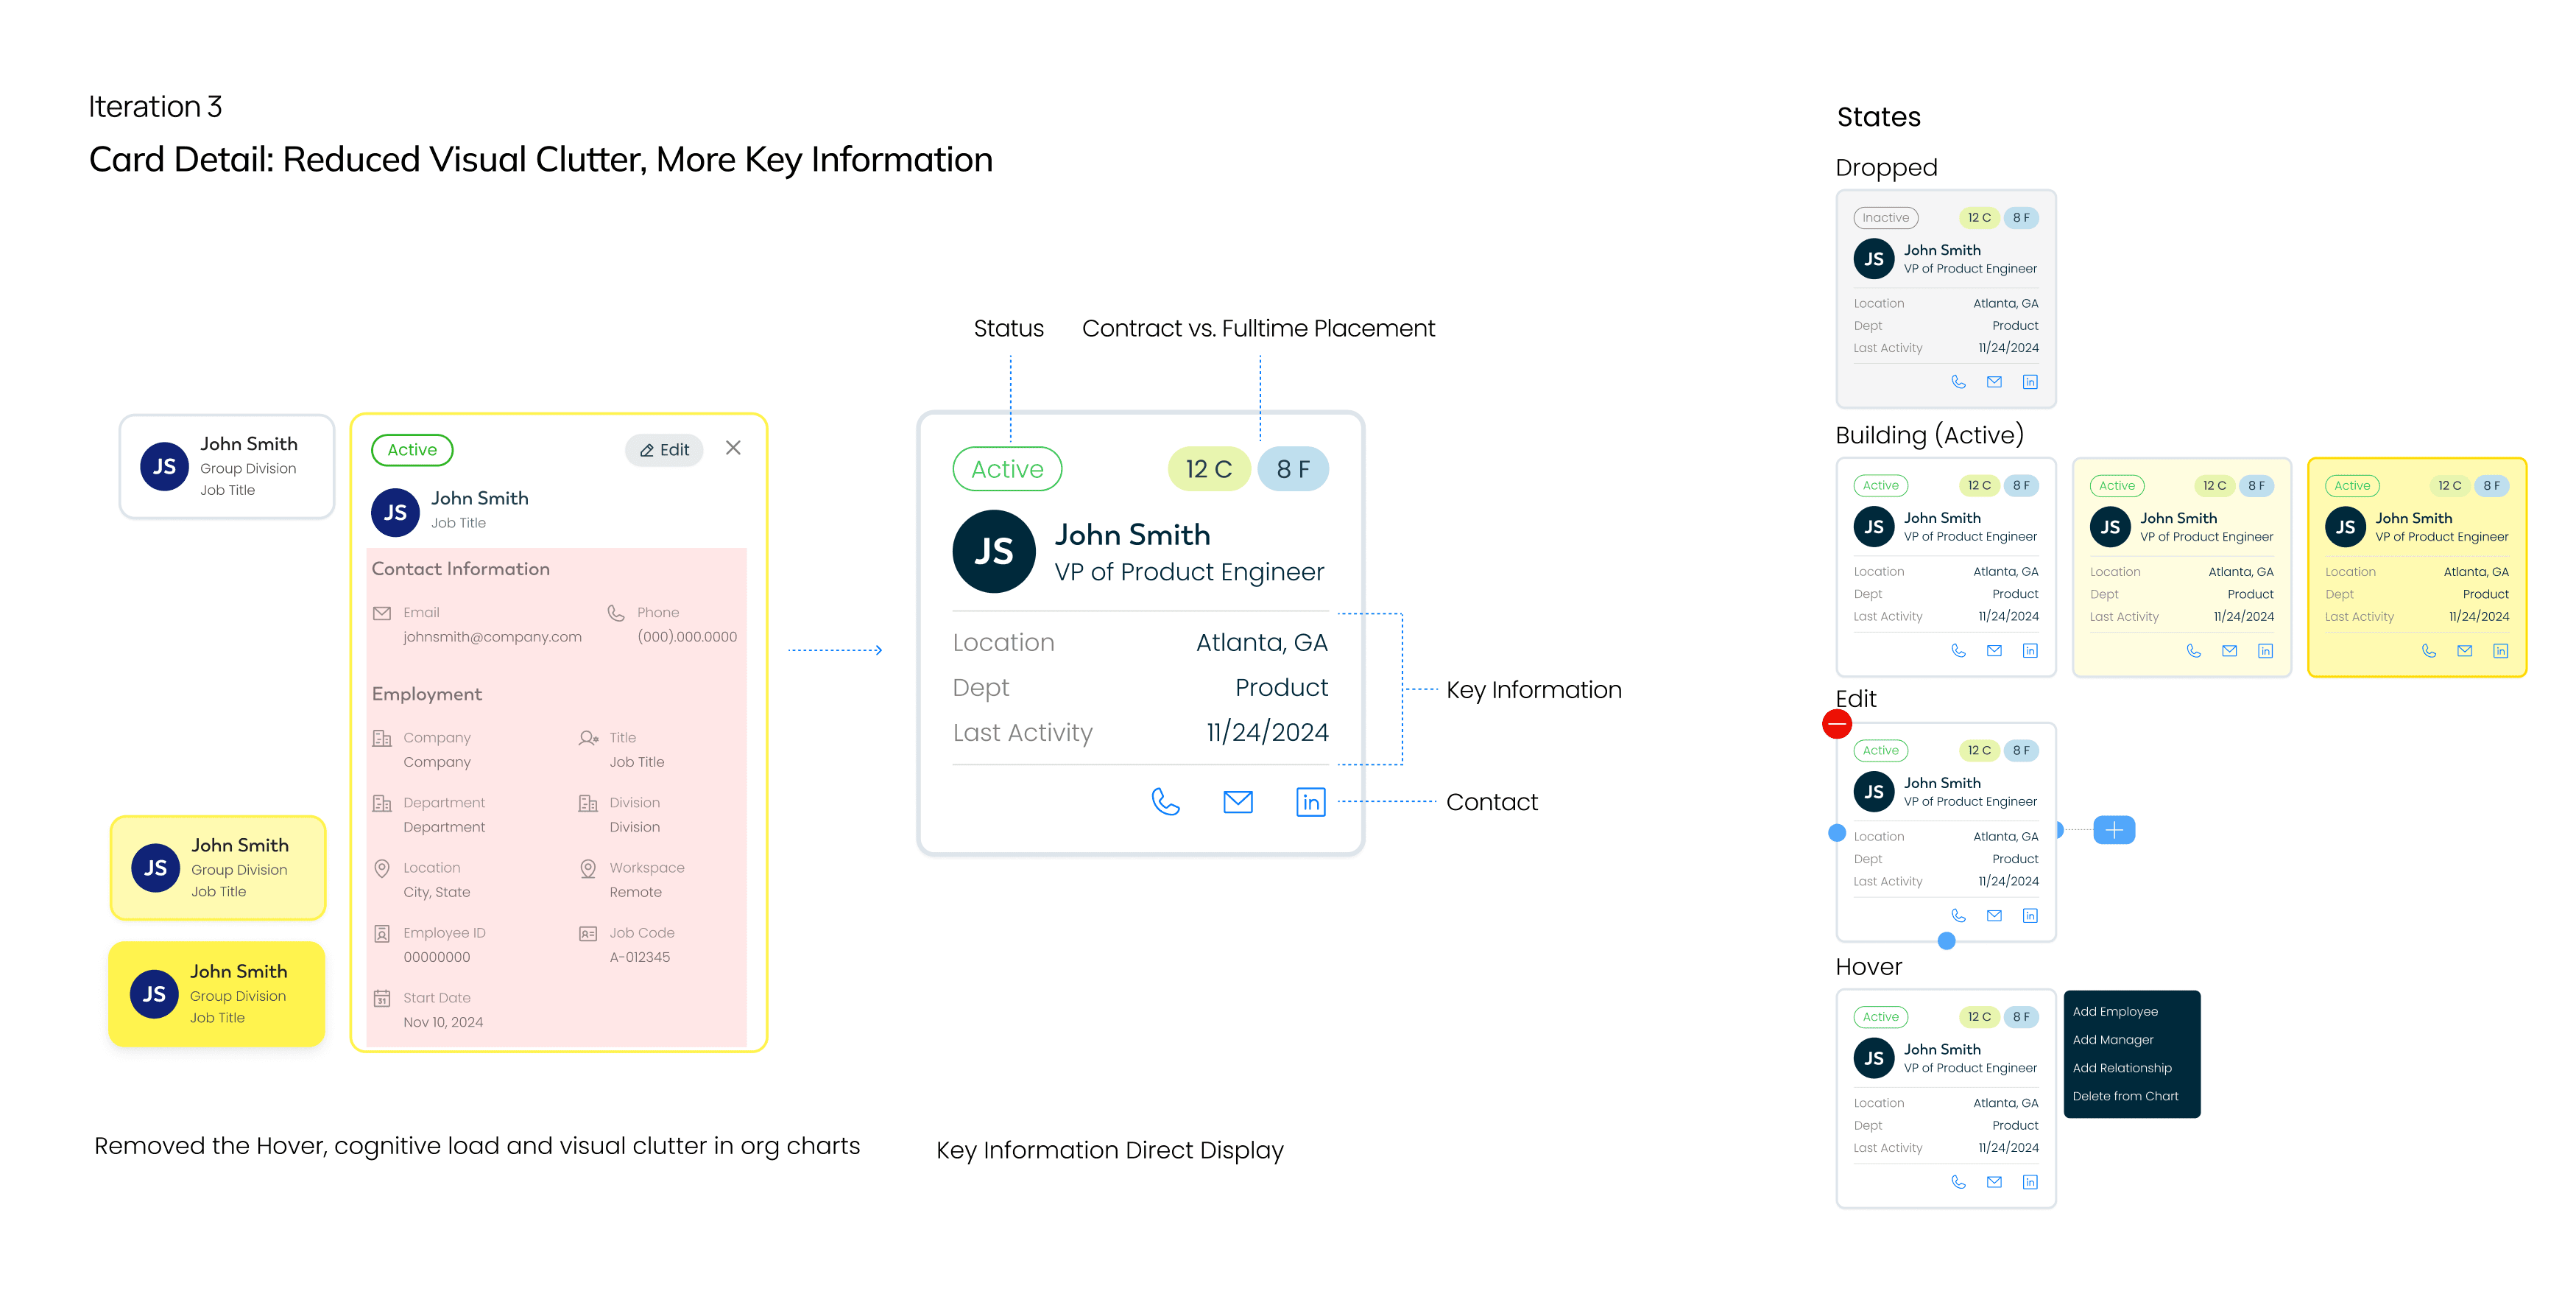The height and width of the screenshot is (1294, 2576).
Task: Toggle Active status badge on large card
Action: 1007,469
